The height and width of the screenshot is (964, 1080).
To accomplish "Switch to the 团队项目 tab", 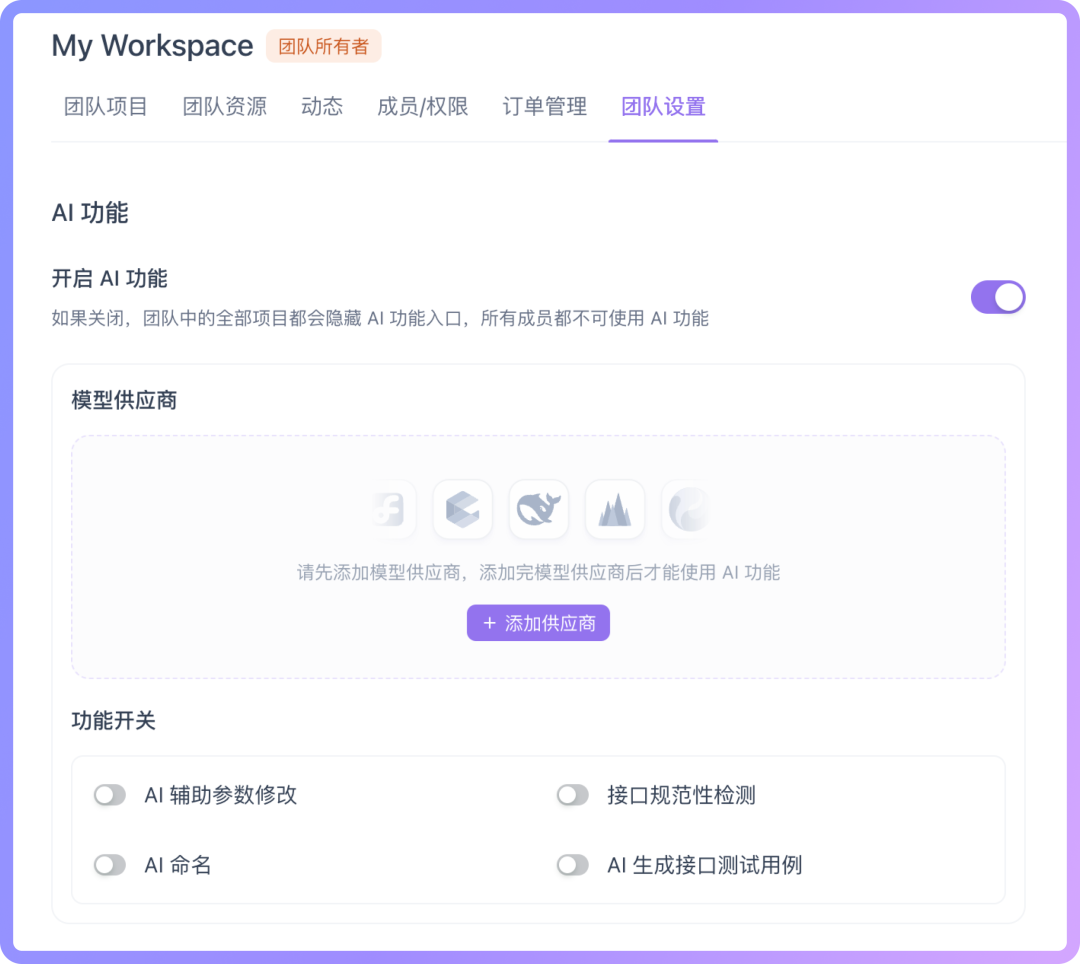I will pos(104,107).
